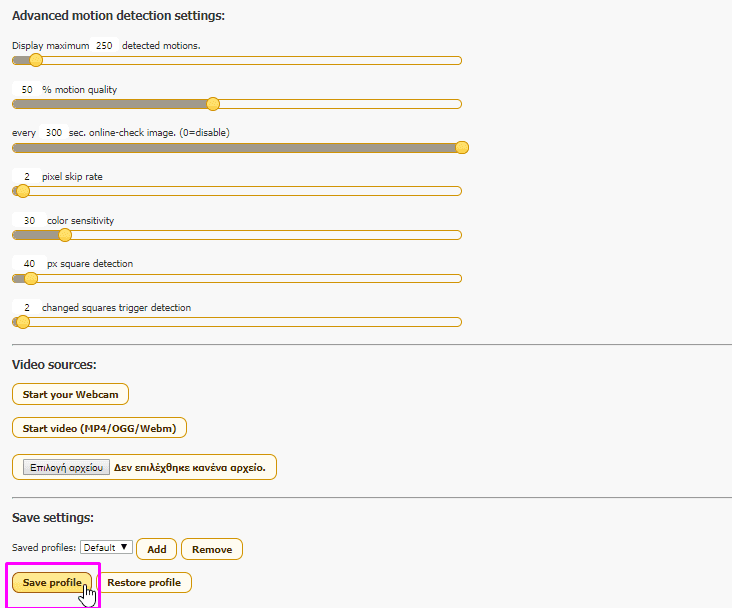Screen dimensions: 732x608
Task: Start your Webcam video source
Action: [70, 394]
